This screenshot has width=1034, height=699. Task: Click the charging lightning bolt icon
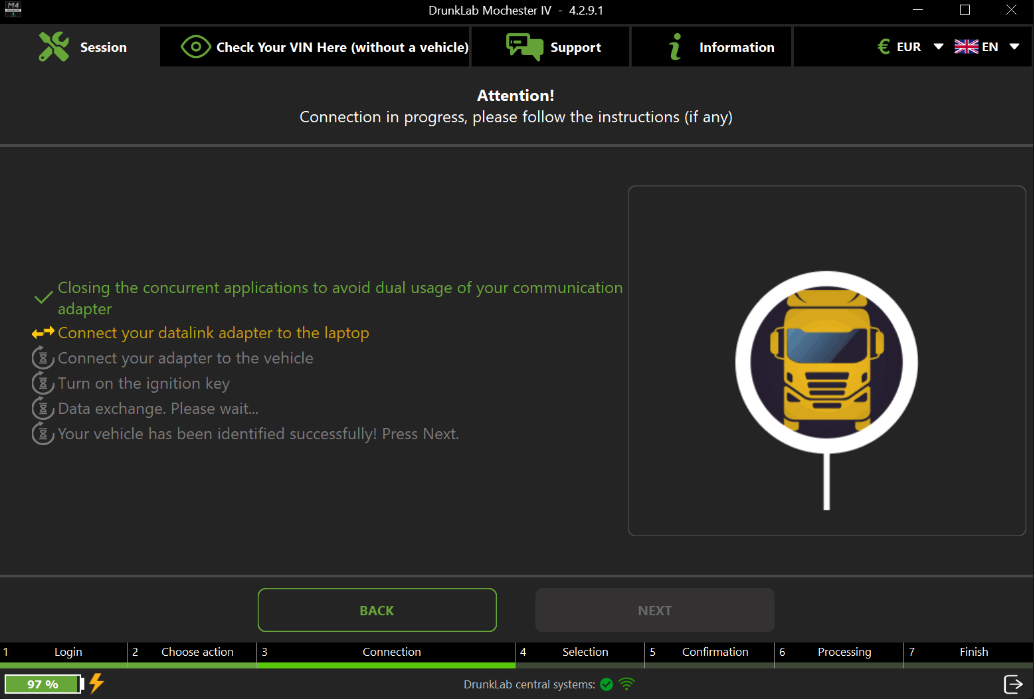tap(95, 683)
